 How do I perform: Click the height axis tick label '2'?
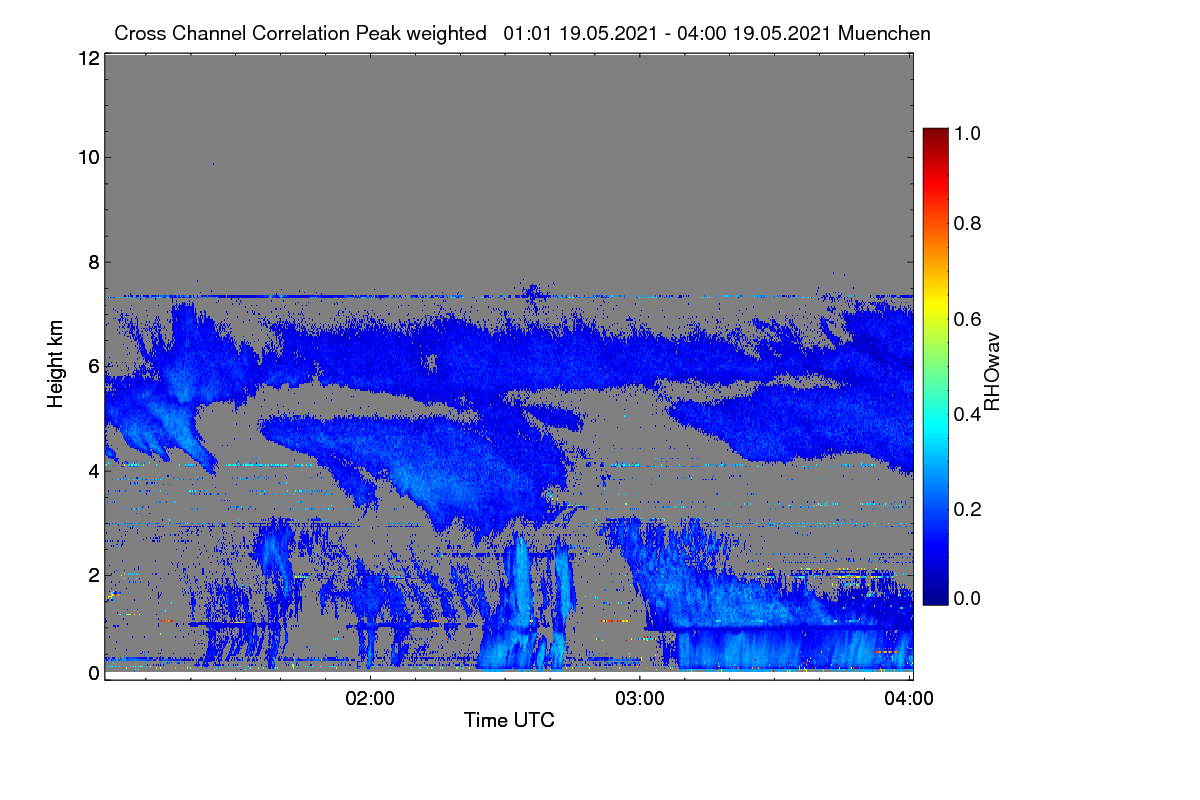click(93, 575)
